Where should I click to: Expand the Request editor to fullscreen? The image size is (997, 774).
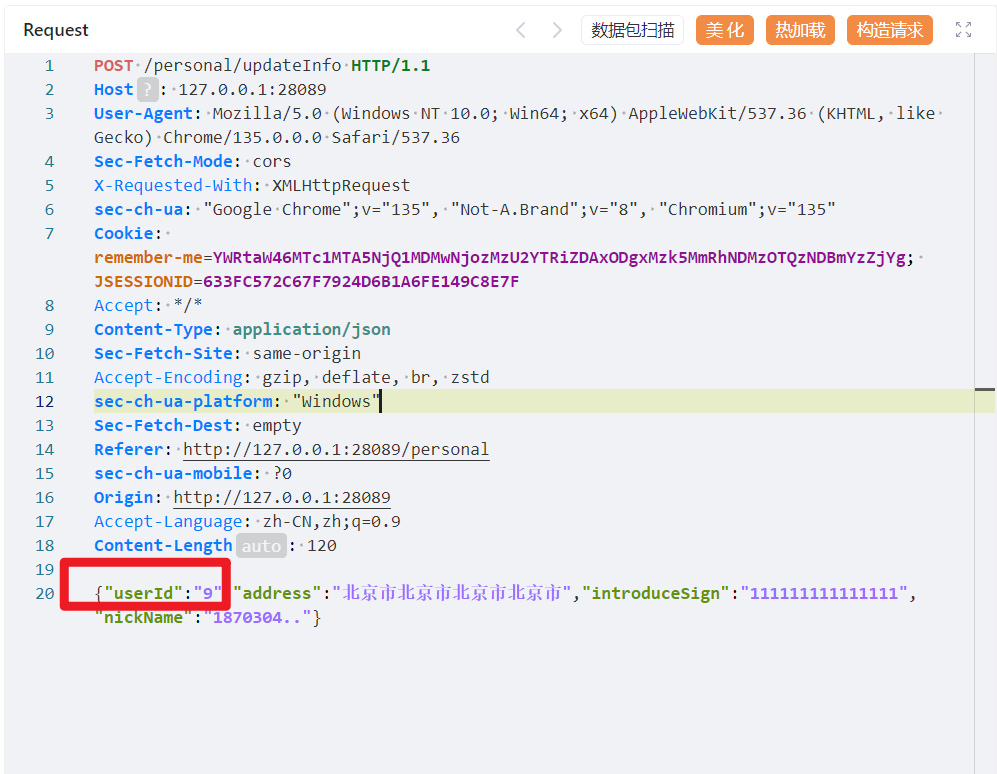(963, 30)
